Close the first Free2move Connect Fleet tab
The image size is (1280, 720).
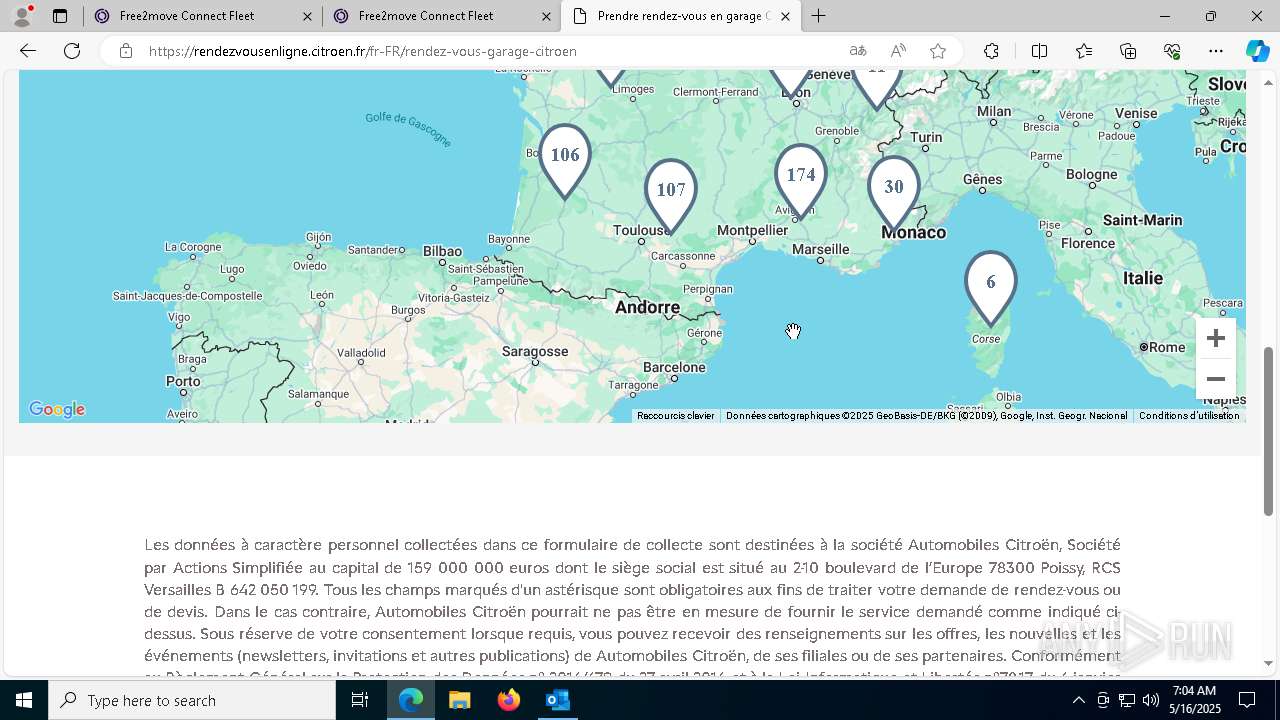307,16
